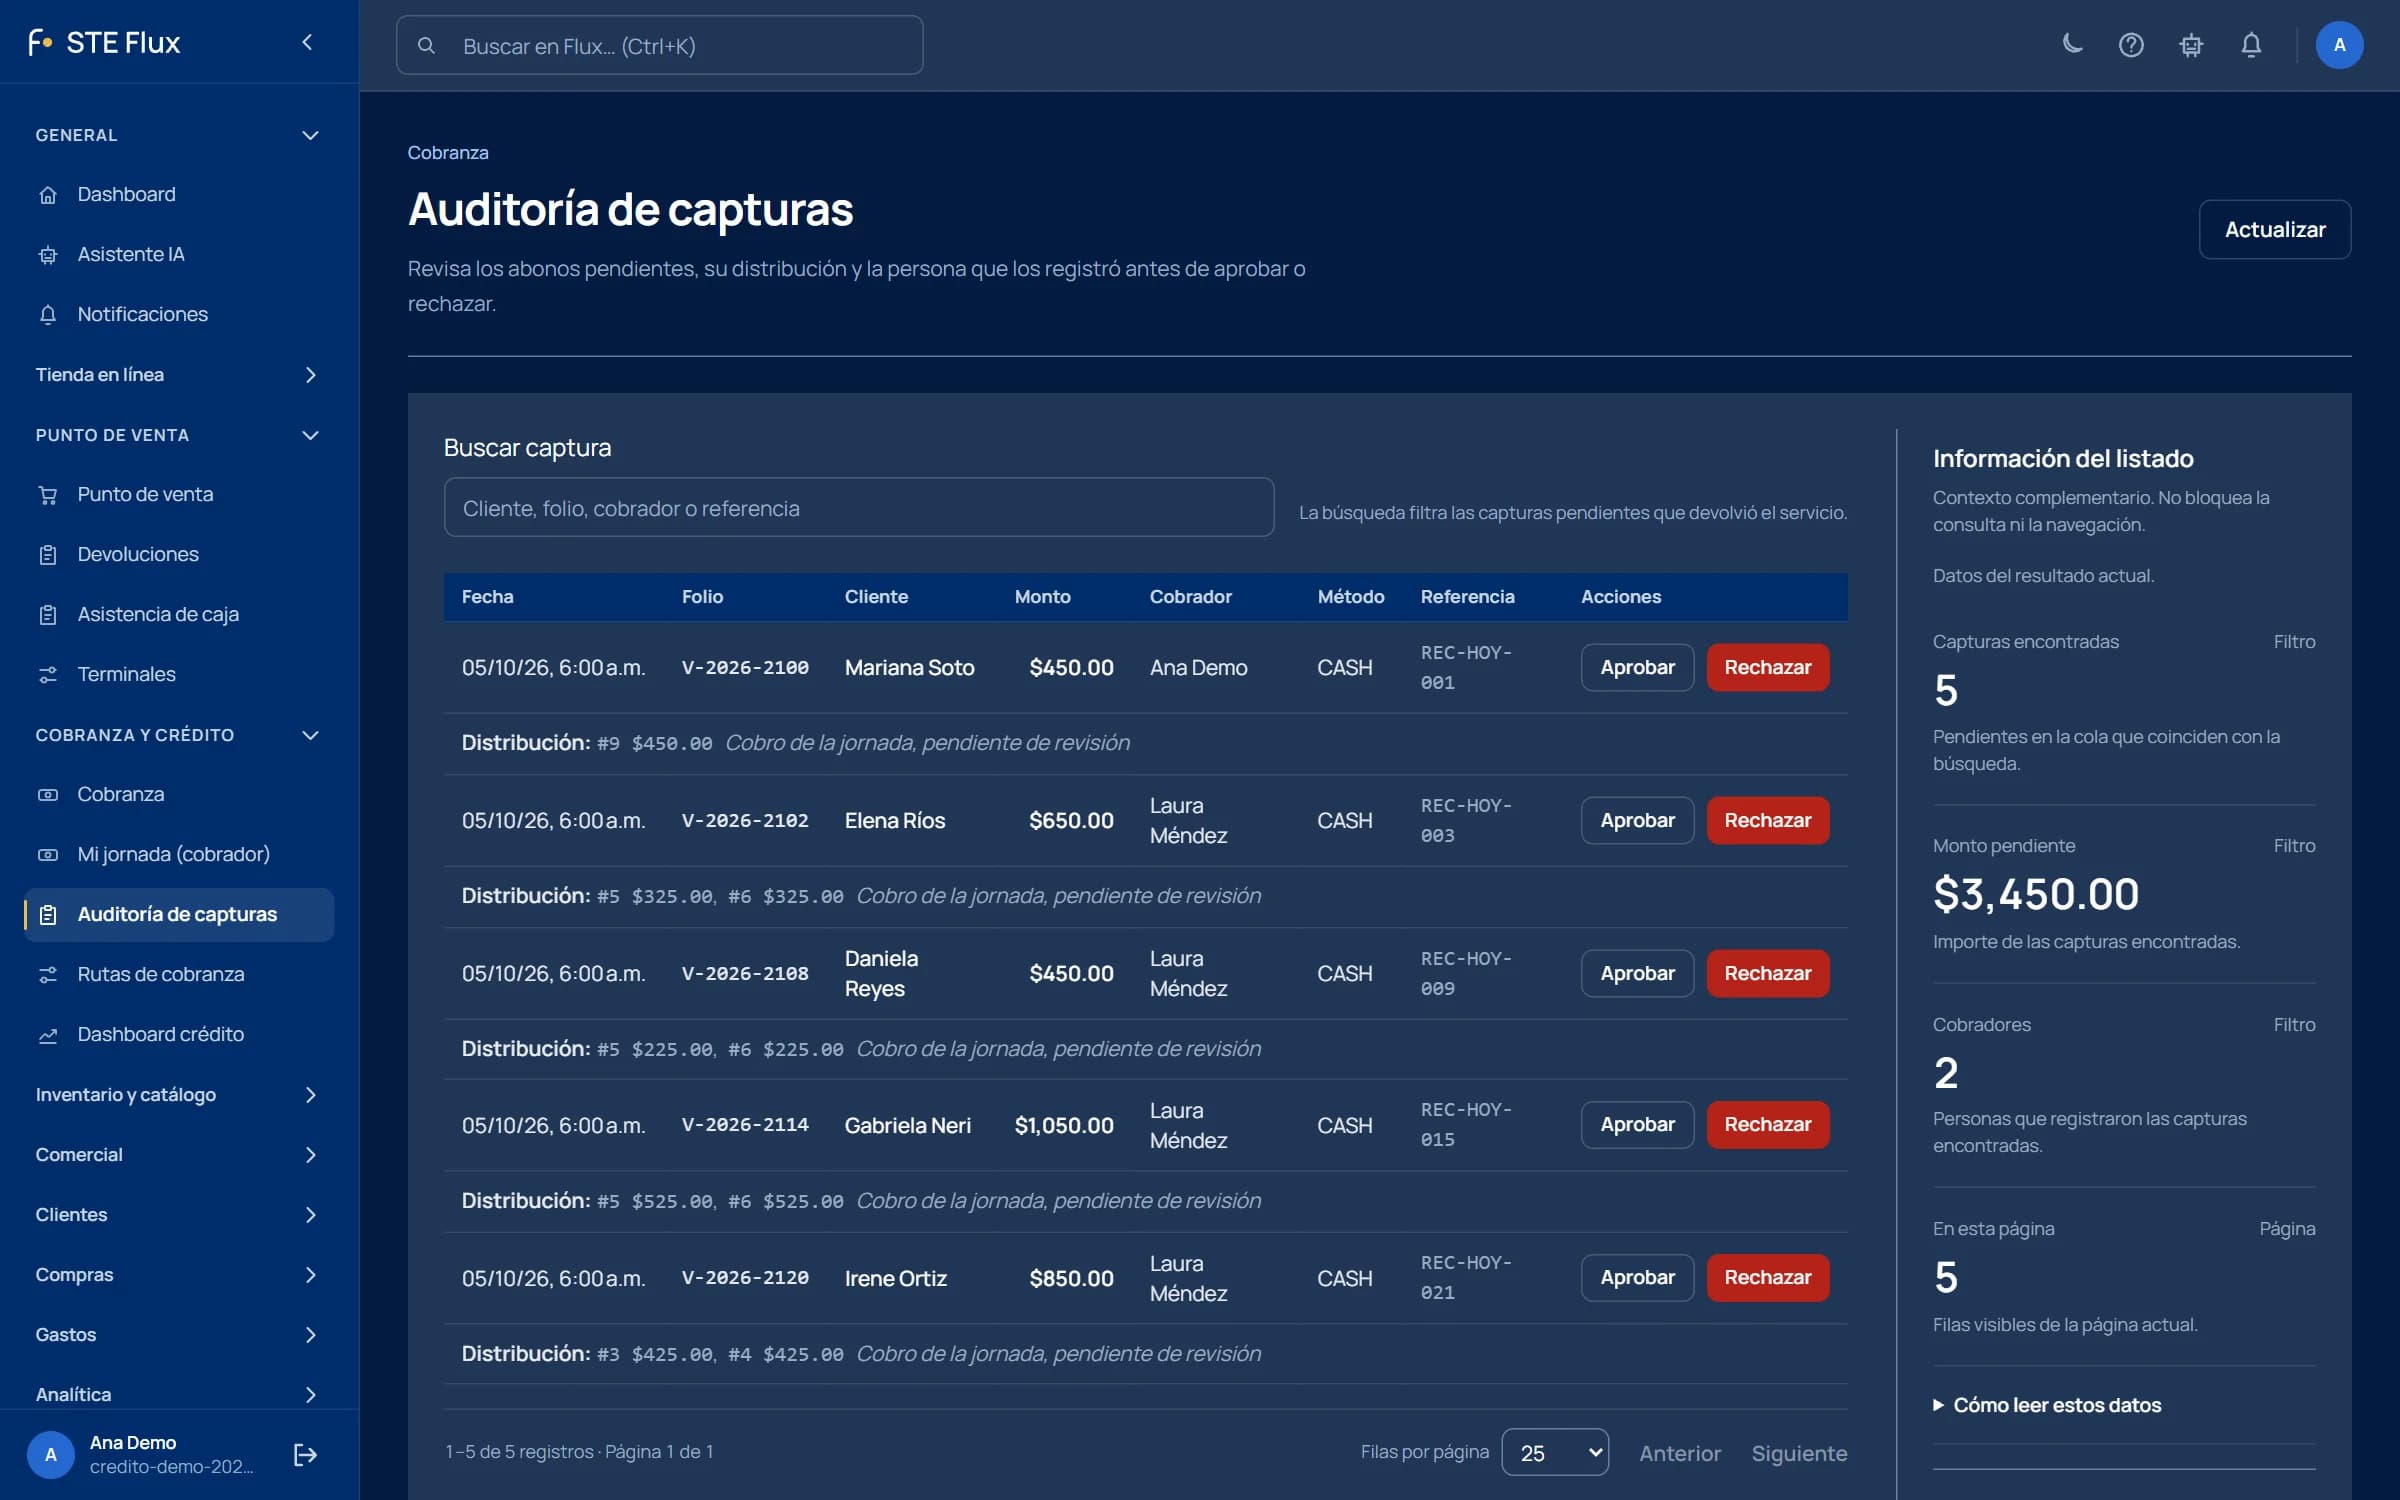Open the user avatar menu in top bar

[2339, 45]
